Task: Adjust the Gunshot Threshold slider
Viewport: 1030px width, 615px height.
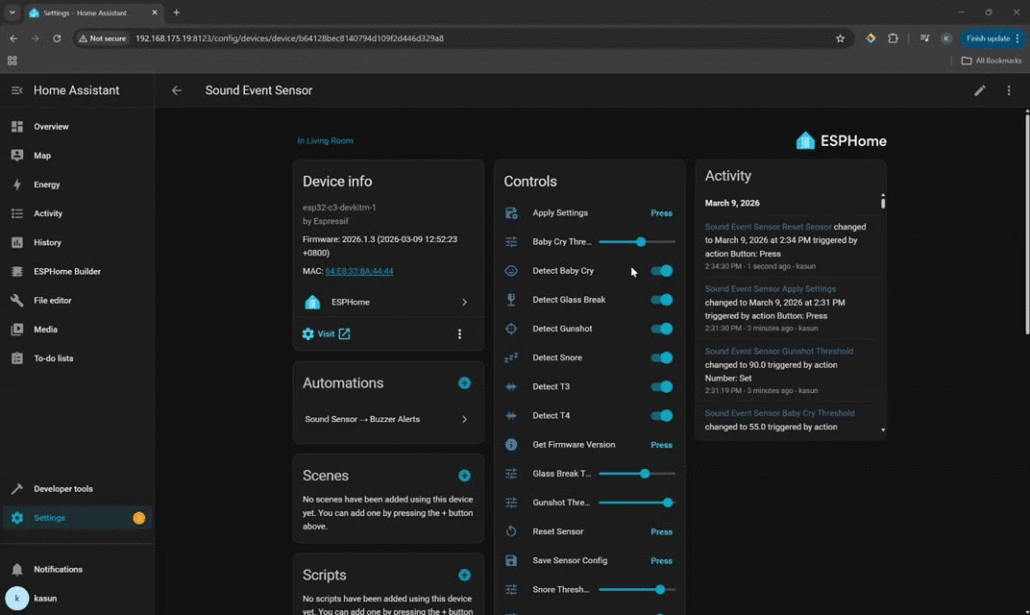Action: pos(667,503)
